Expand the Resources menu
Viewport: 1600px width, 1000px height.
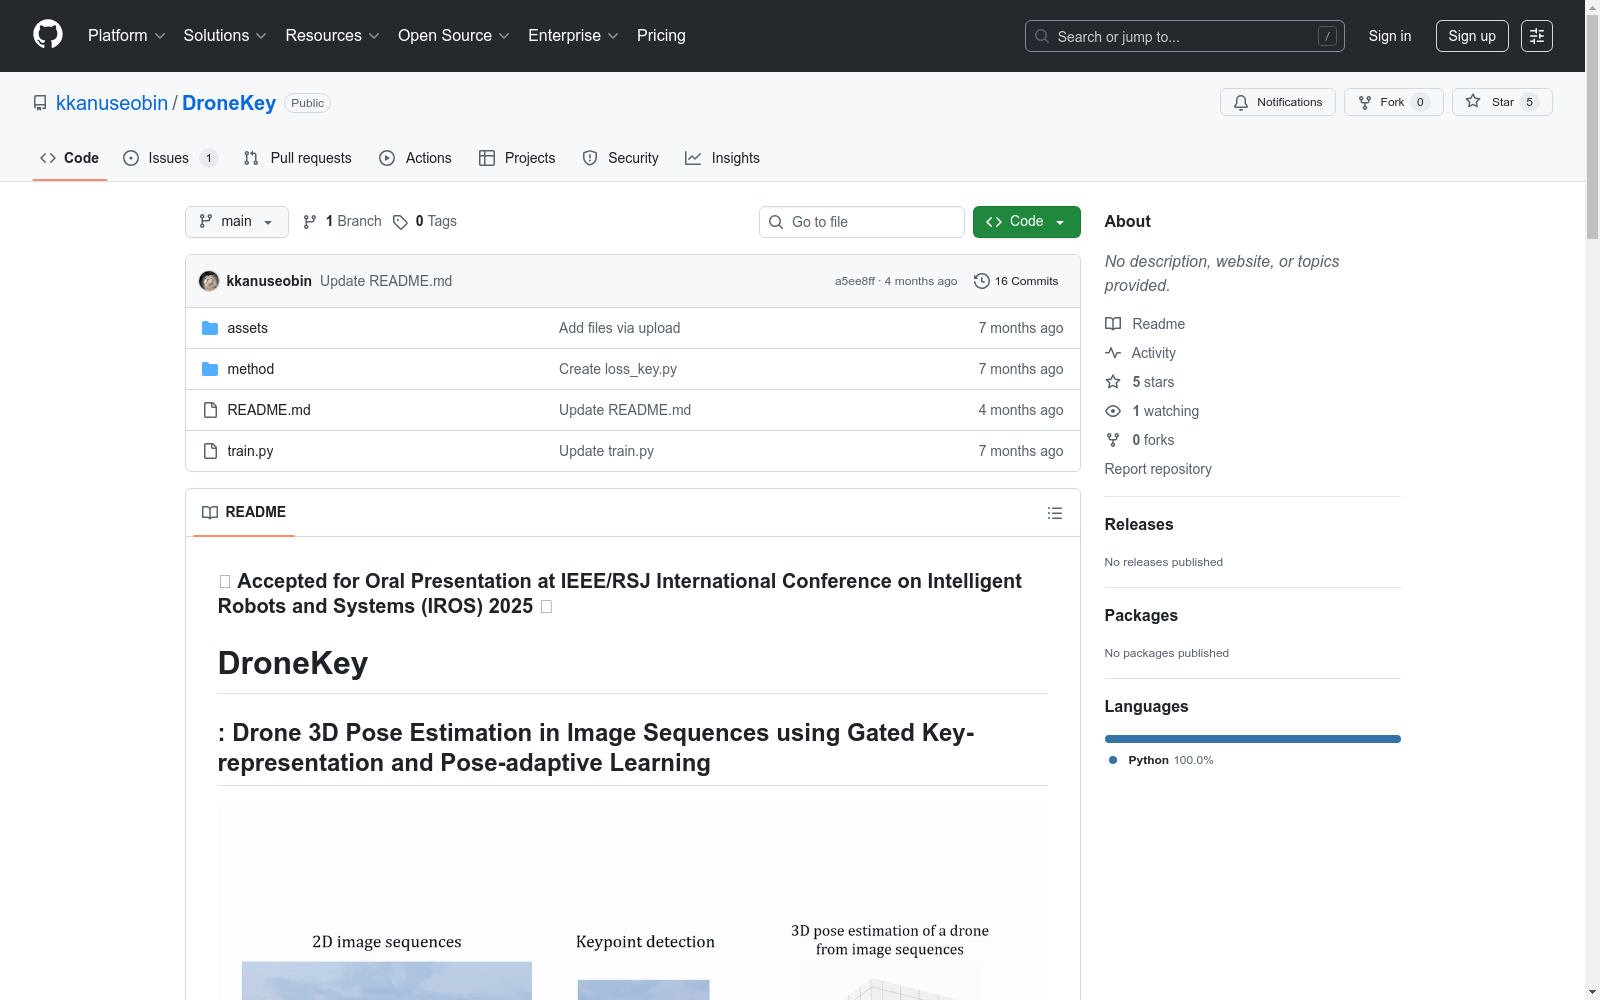tap(333, 36)
